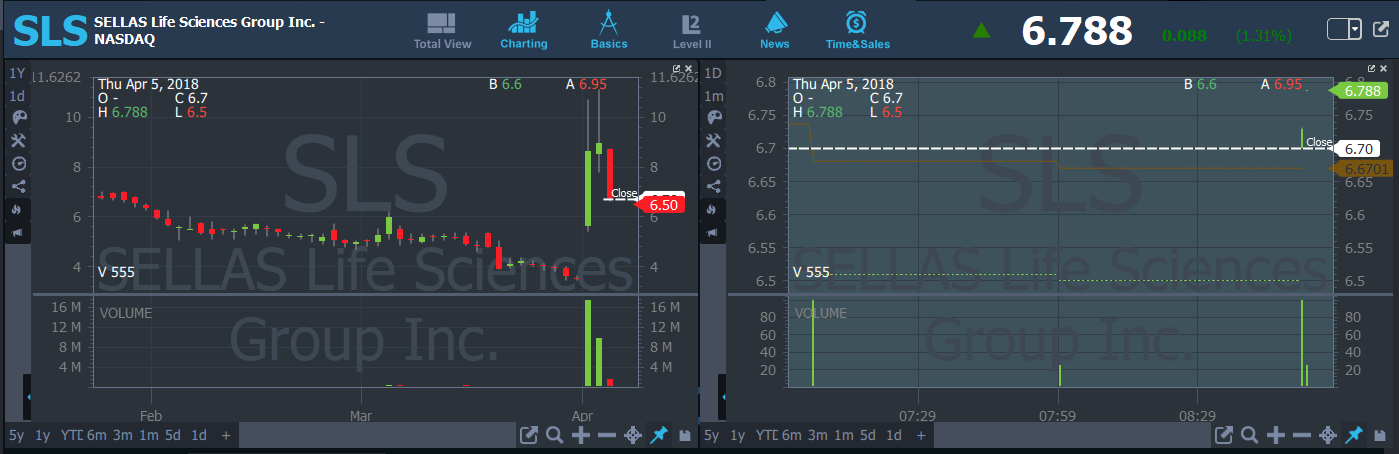Zoom in on the left chart
The image size is (1399, 454).
click(581, 435)
